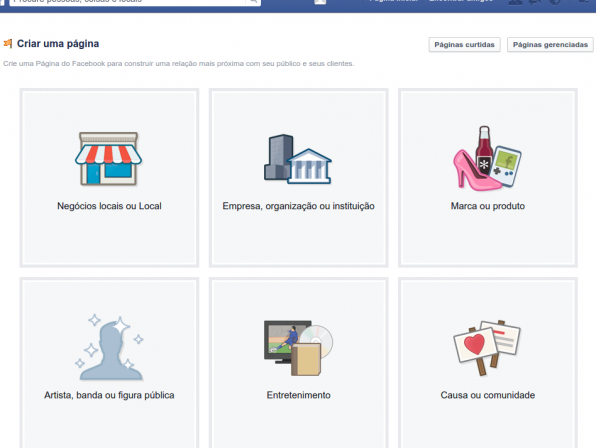
Task: Click the storefront icon for local business
Action: pyautogui.click(x=108, y=158)
